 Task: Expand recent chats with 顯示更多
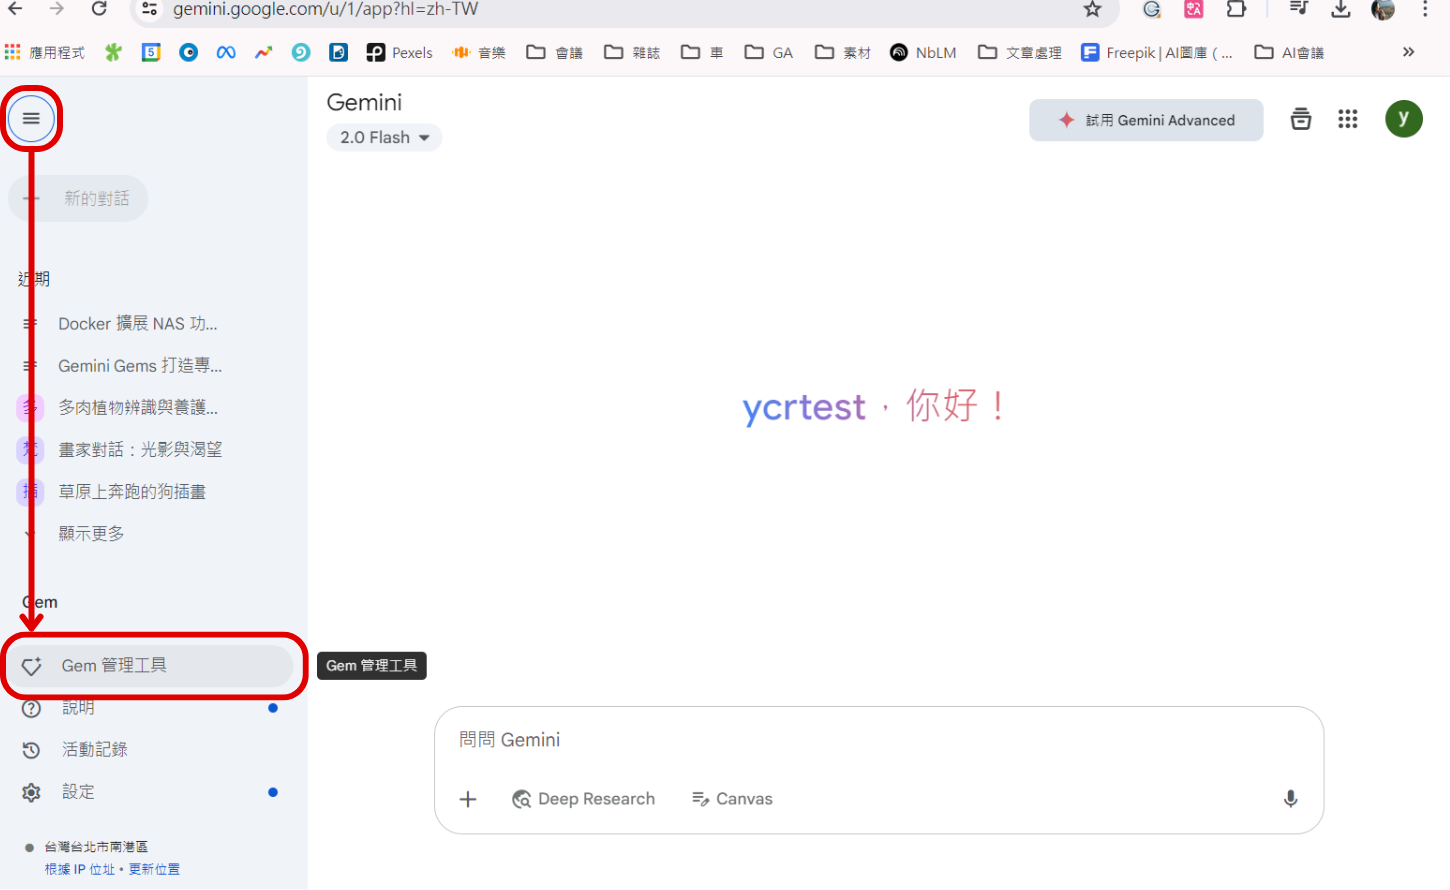pos(91,534)
